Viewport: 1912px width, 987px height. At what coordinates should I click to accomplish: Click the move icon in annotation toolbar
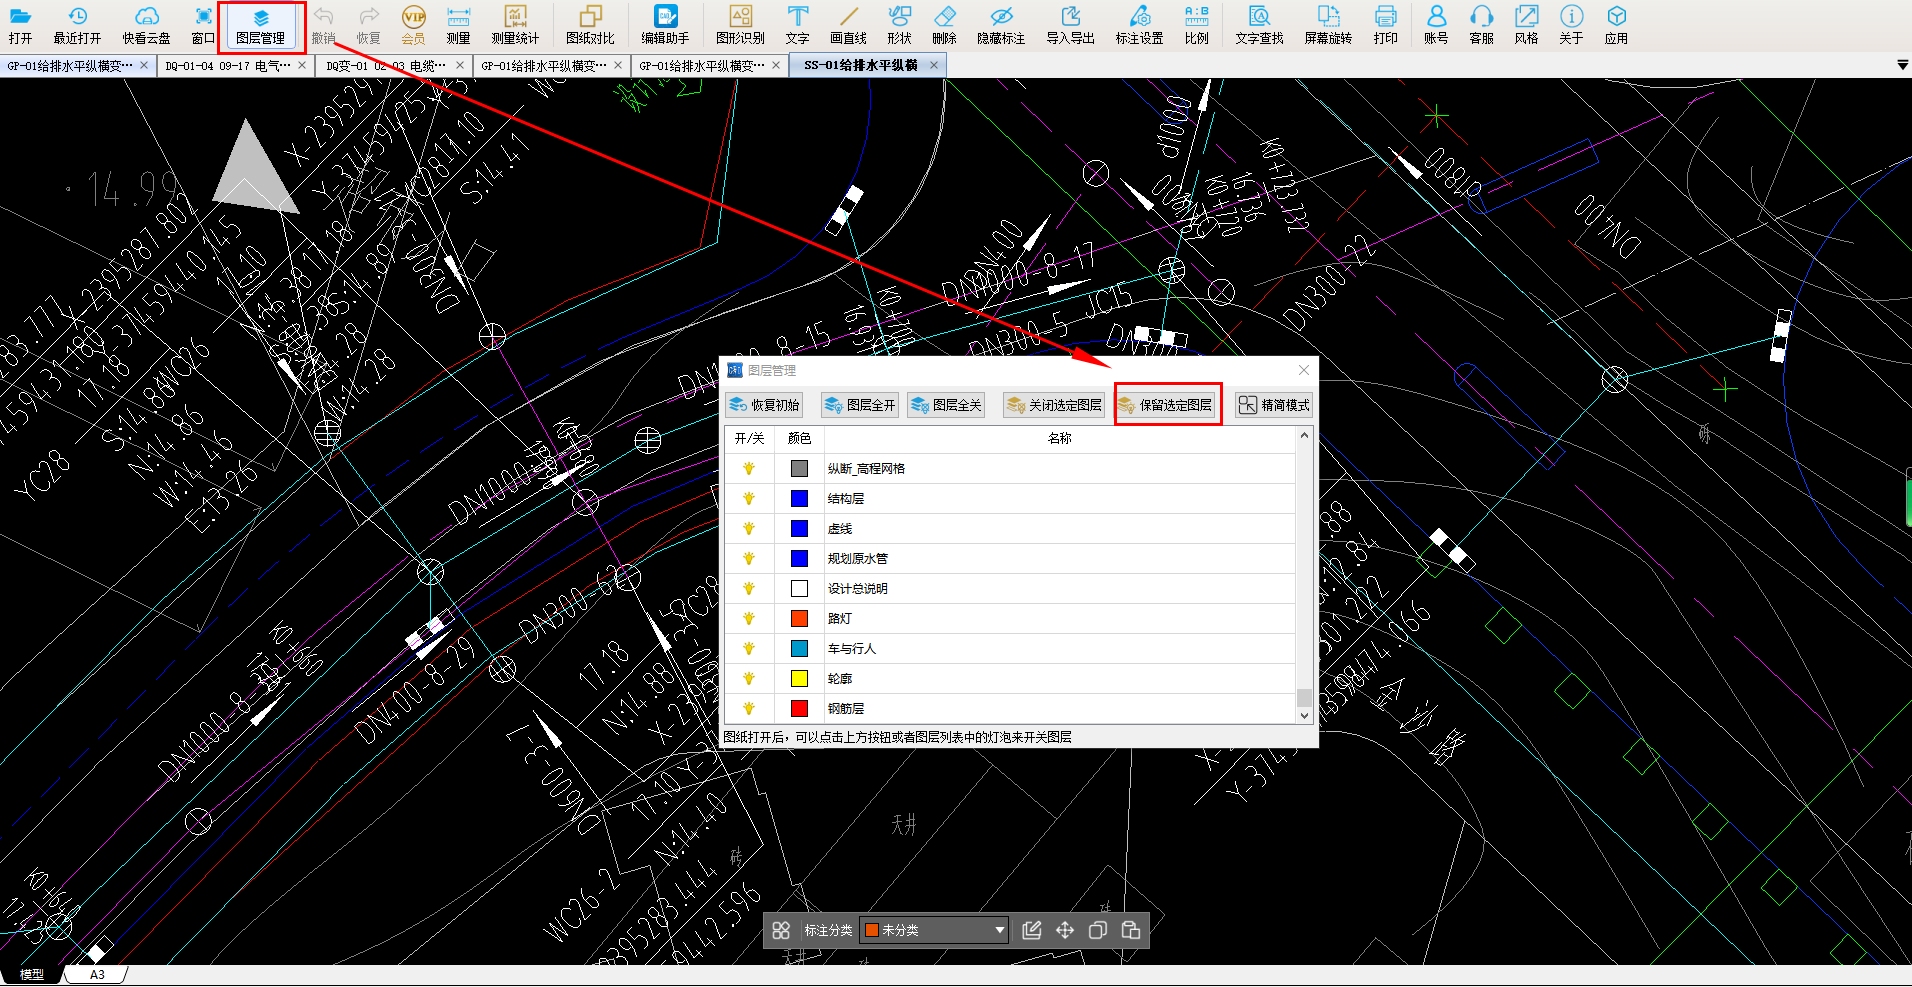[x=1065, y=931]
